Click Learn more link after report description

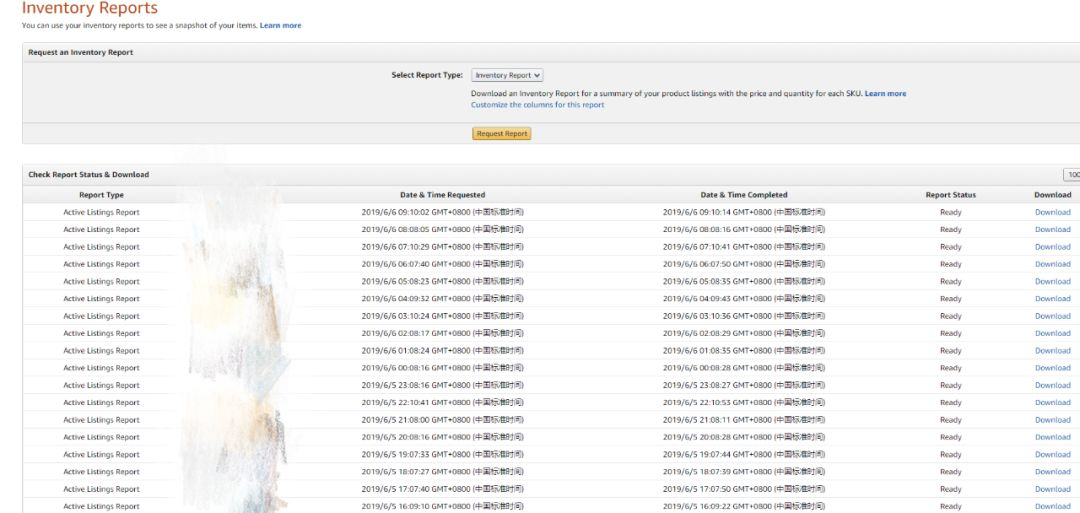pos(885,94)
